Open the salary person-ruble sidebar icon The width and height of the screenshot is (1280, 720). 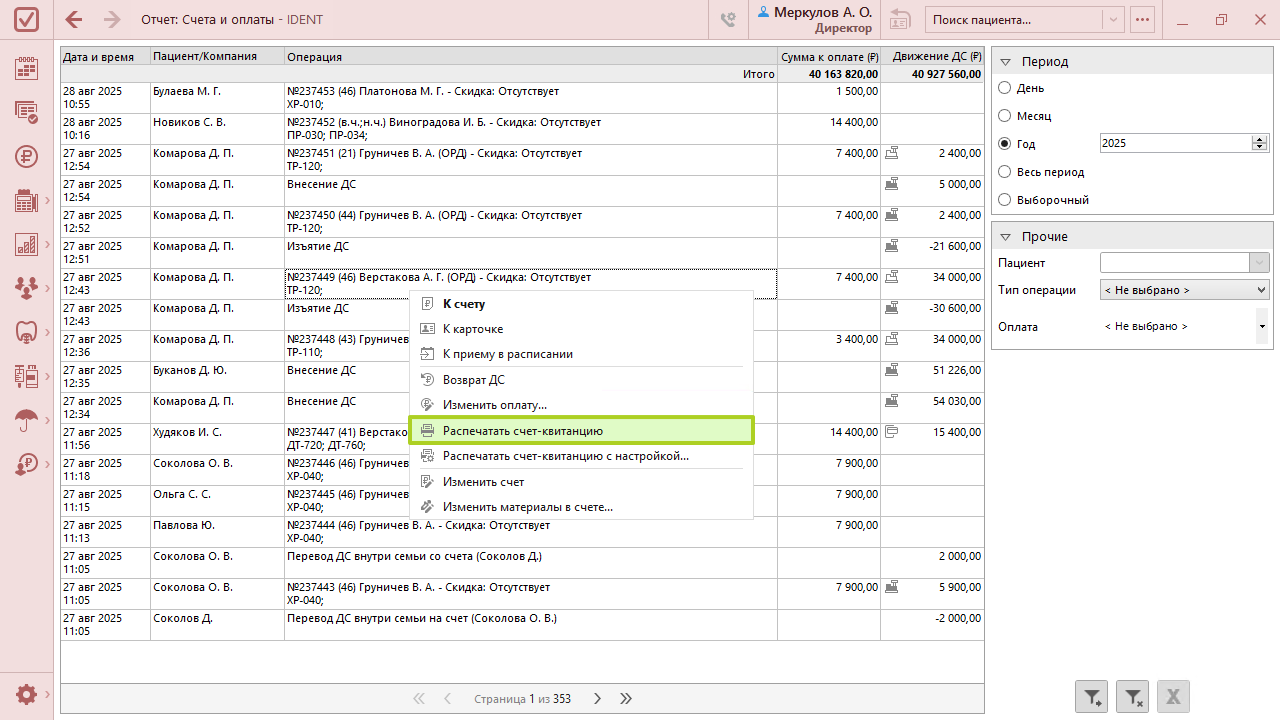27,464
